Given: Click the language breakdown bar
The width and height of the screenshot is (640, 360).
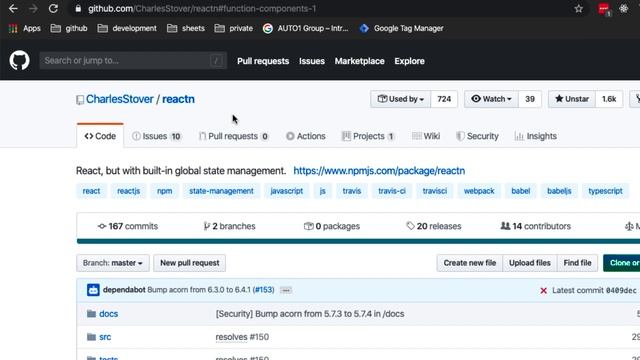Looking at the screenshot, I should coord(358,241).
